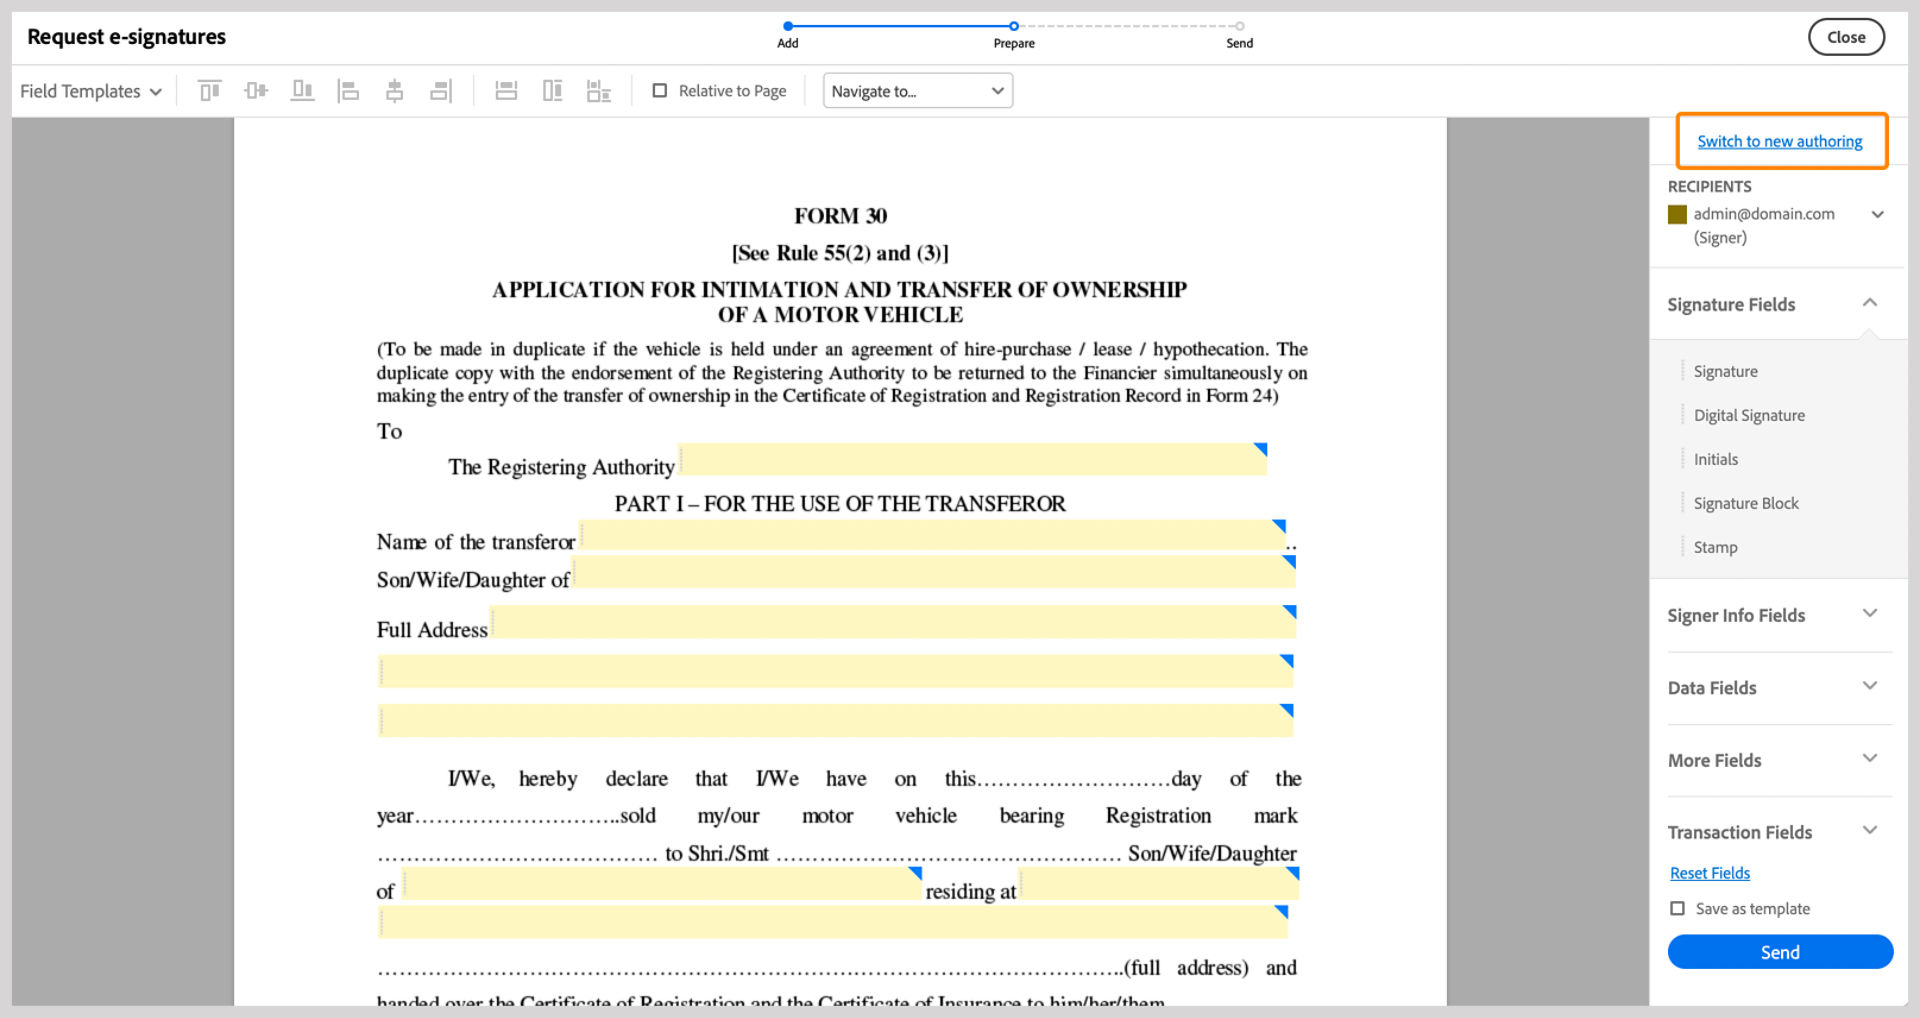Expand the admin@domain.com recipient chevron
This screenshot has height=1018, width=1920.
click(1878, 214)
